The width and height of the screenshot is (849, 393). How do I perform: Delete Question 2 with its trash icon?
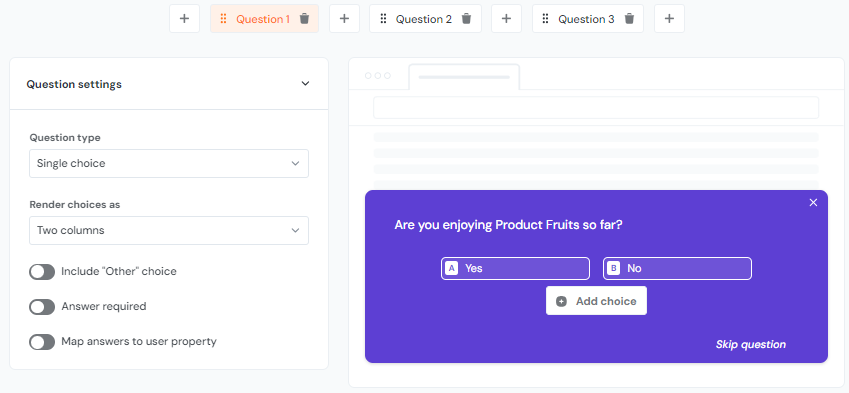click(x=466, y=19)
